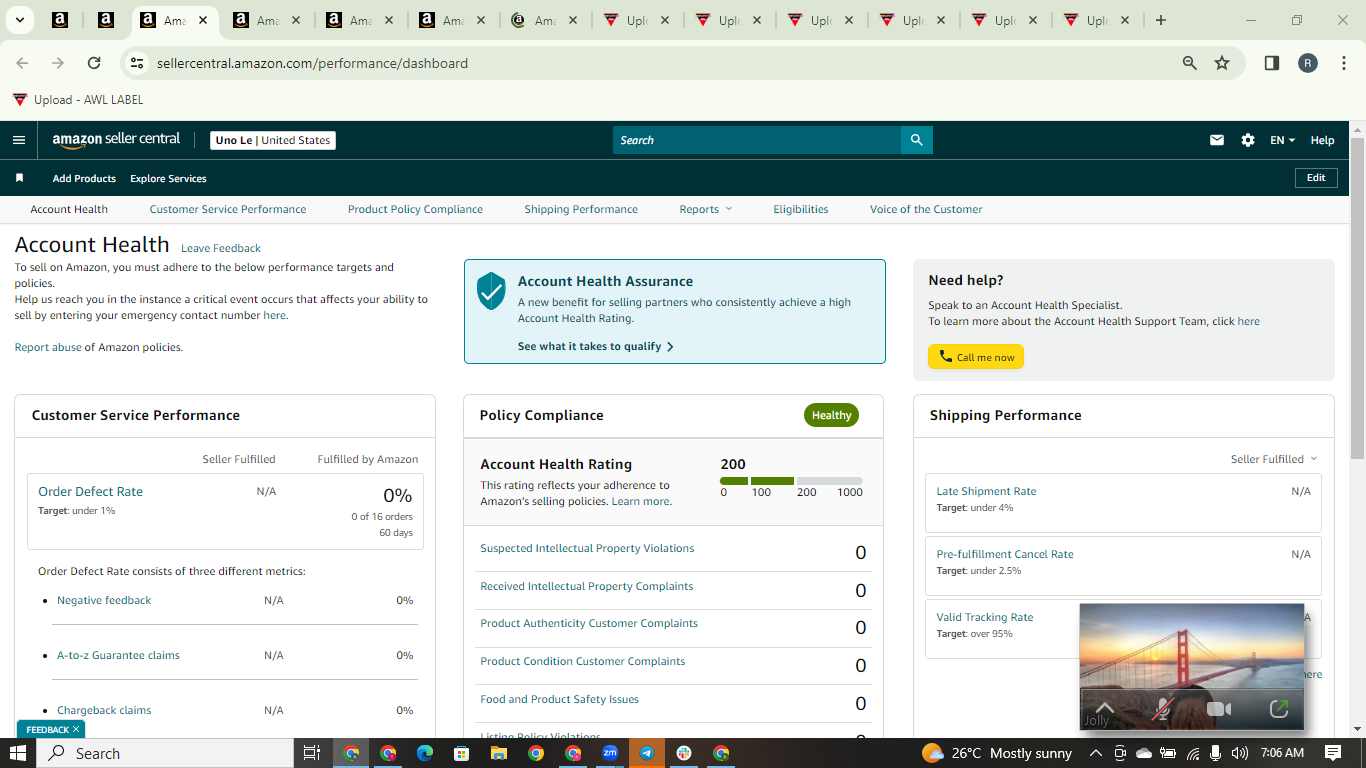Expand the Reports dropdown menu
This screenshot has width=1366, height=768.
click(706, 209)
